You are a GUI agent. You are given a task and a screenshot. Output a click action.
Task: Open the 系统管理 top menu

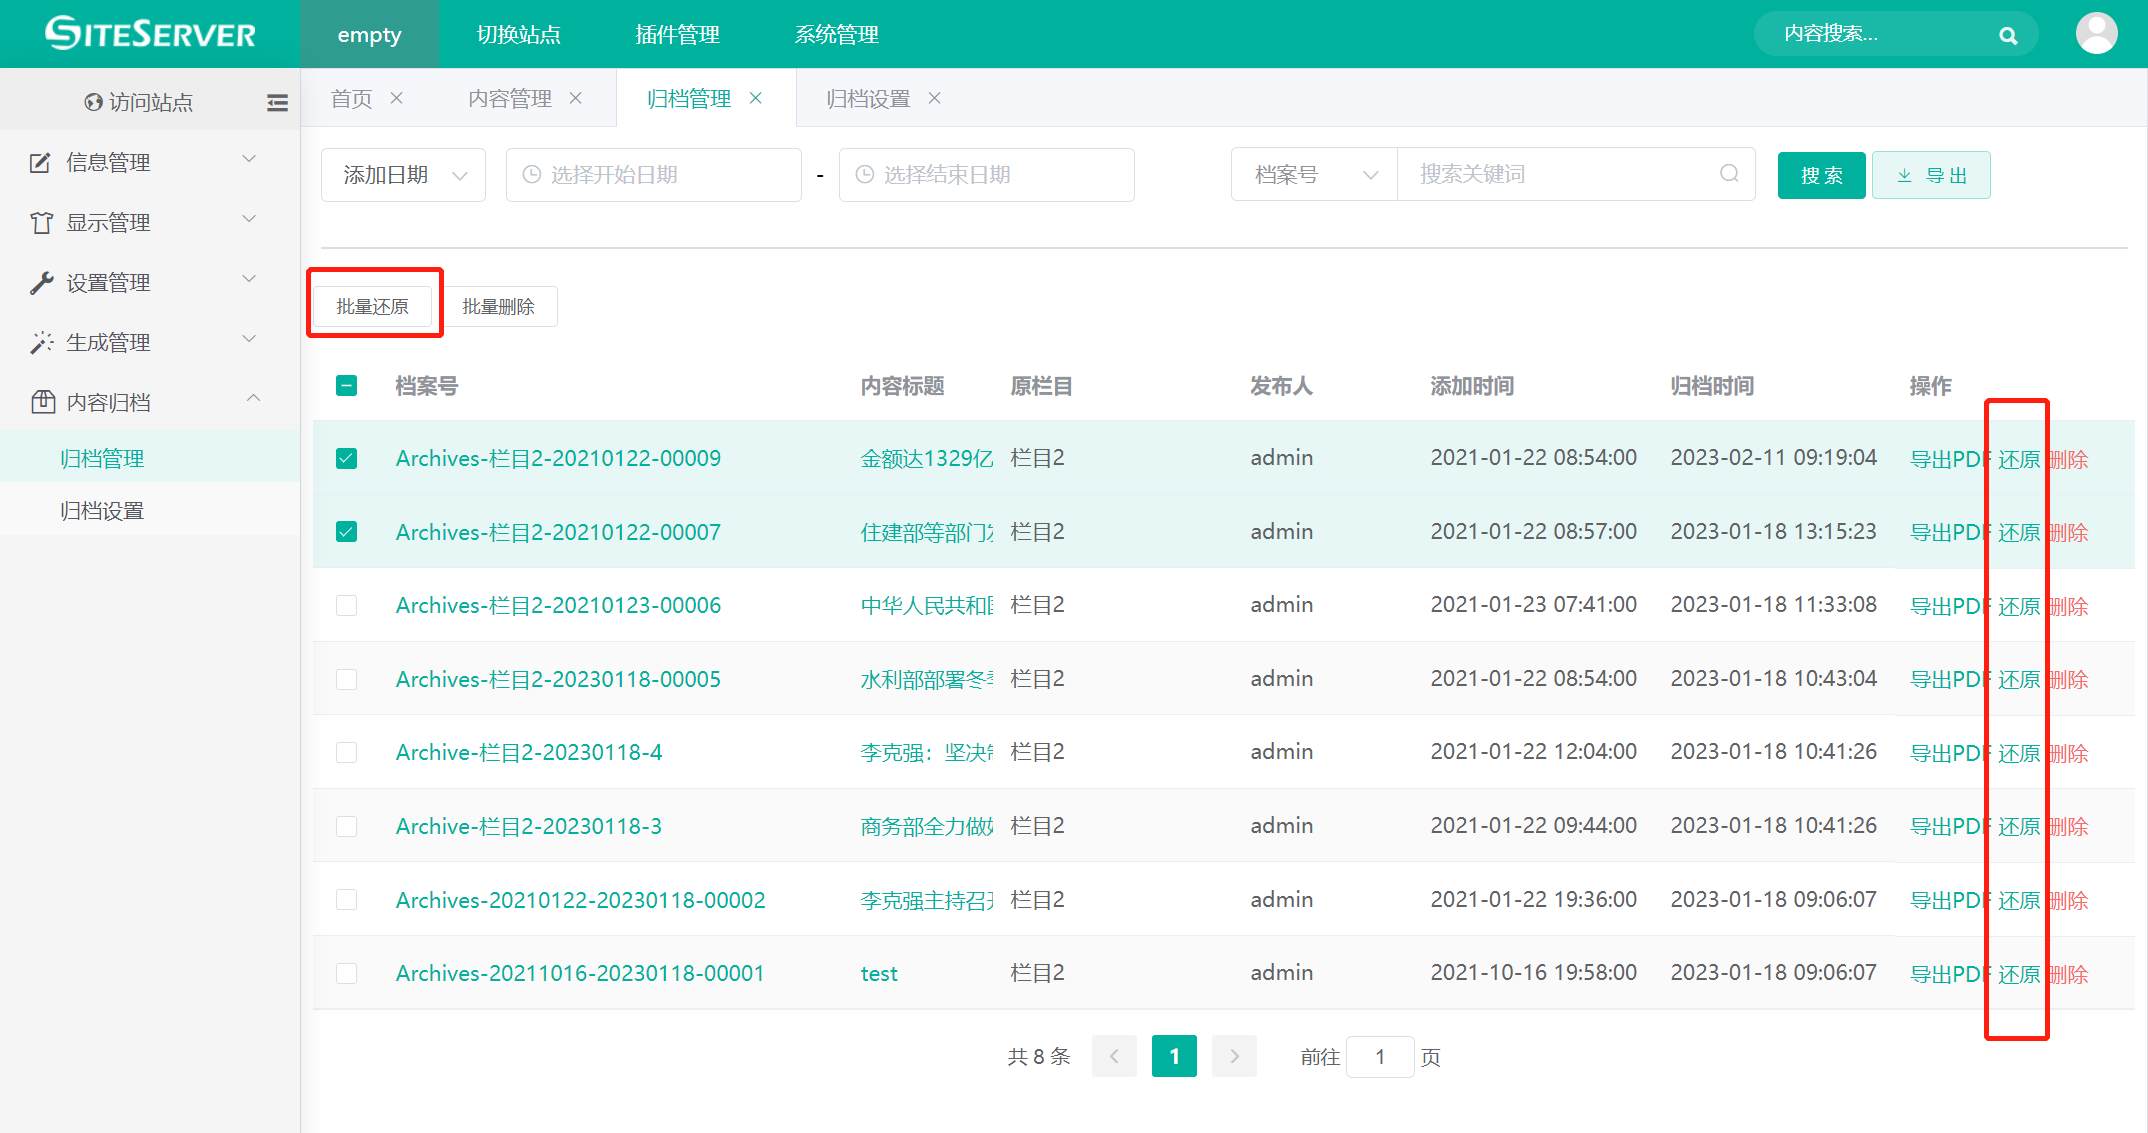(836, 34)
